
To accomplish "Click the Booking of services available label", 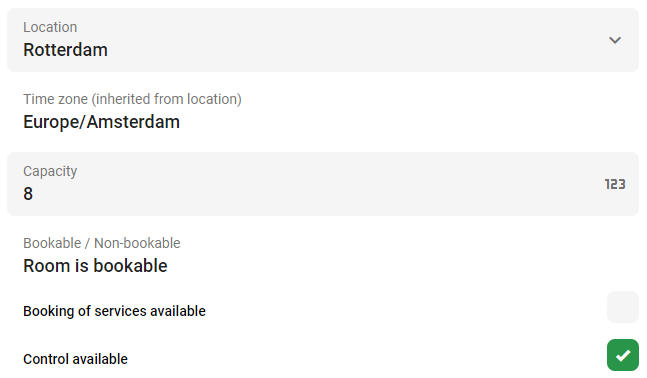I will click(x=114, y=311).
